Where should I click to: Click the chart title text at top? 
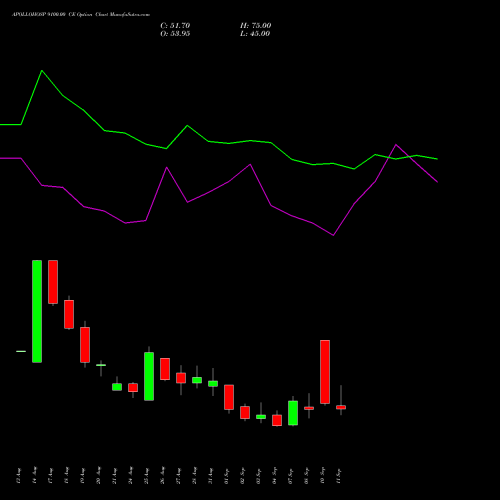pos(81,15)
